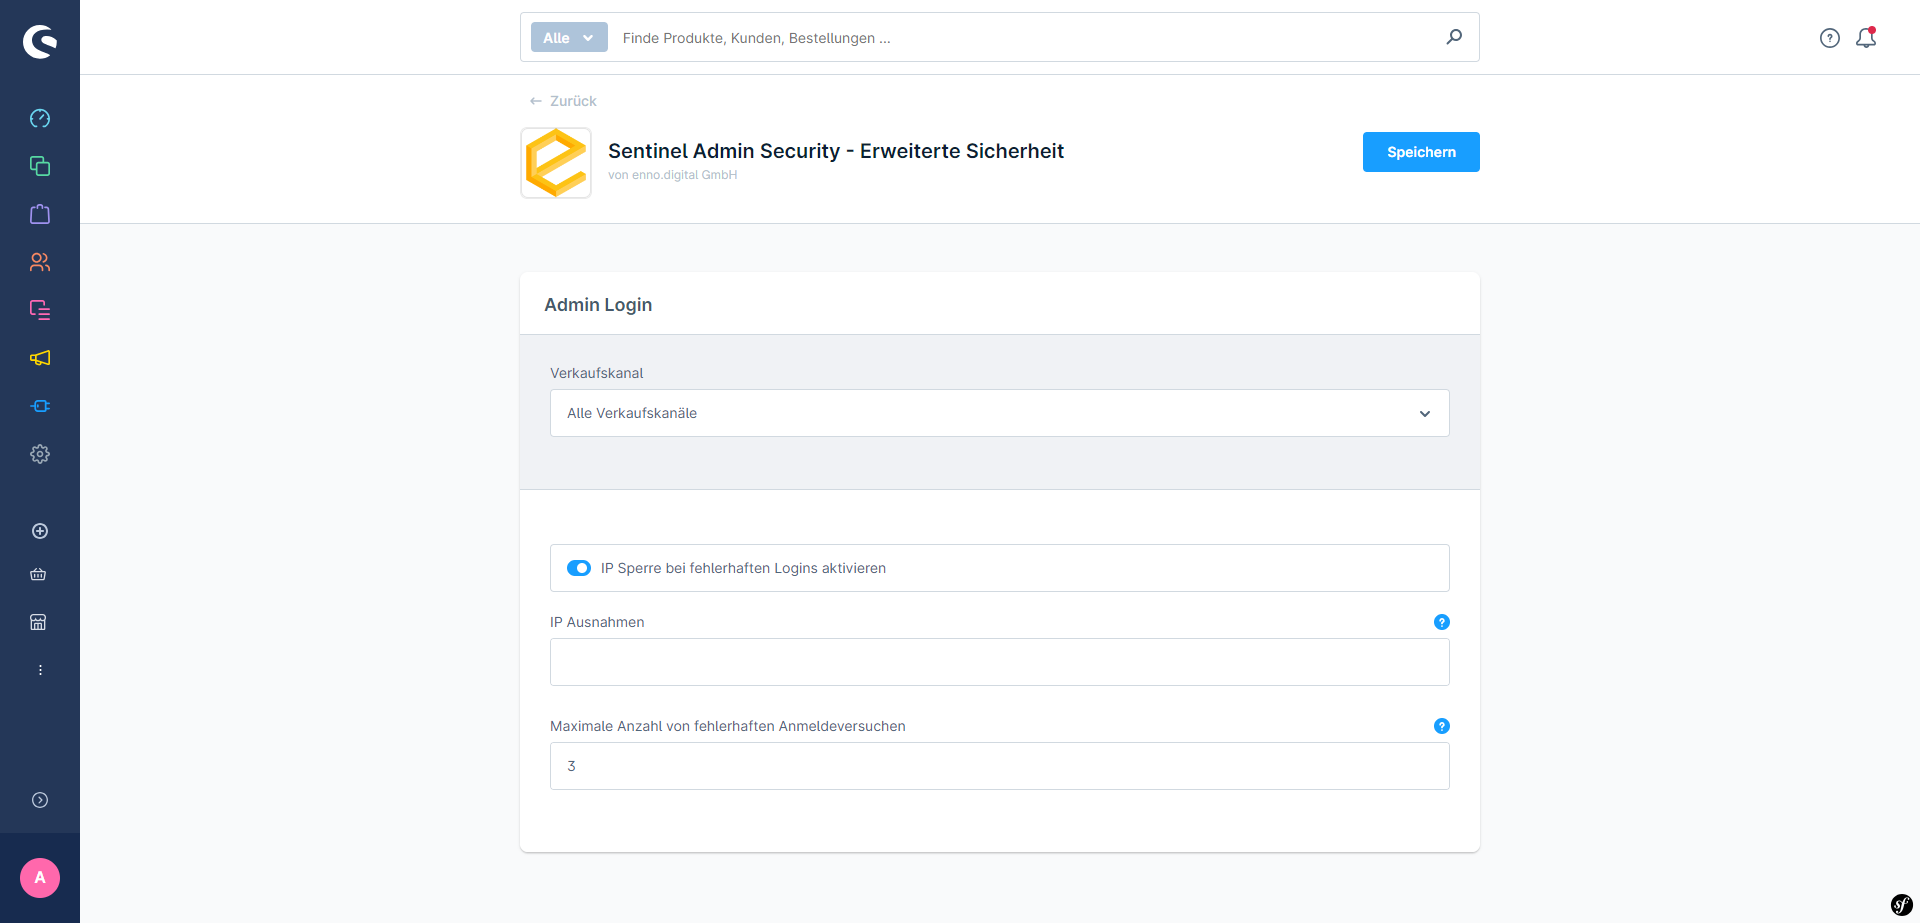
Task: Open the notifications bell icon
Action: [x=1866, y=38]
